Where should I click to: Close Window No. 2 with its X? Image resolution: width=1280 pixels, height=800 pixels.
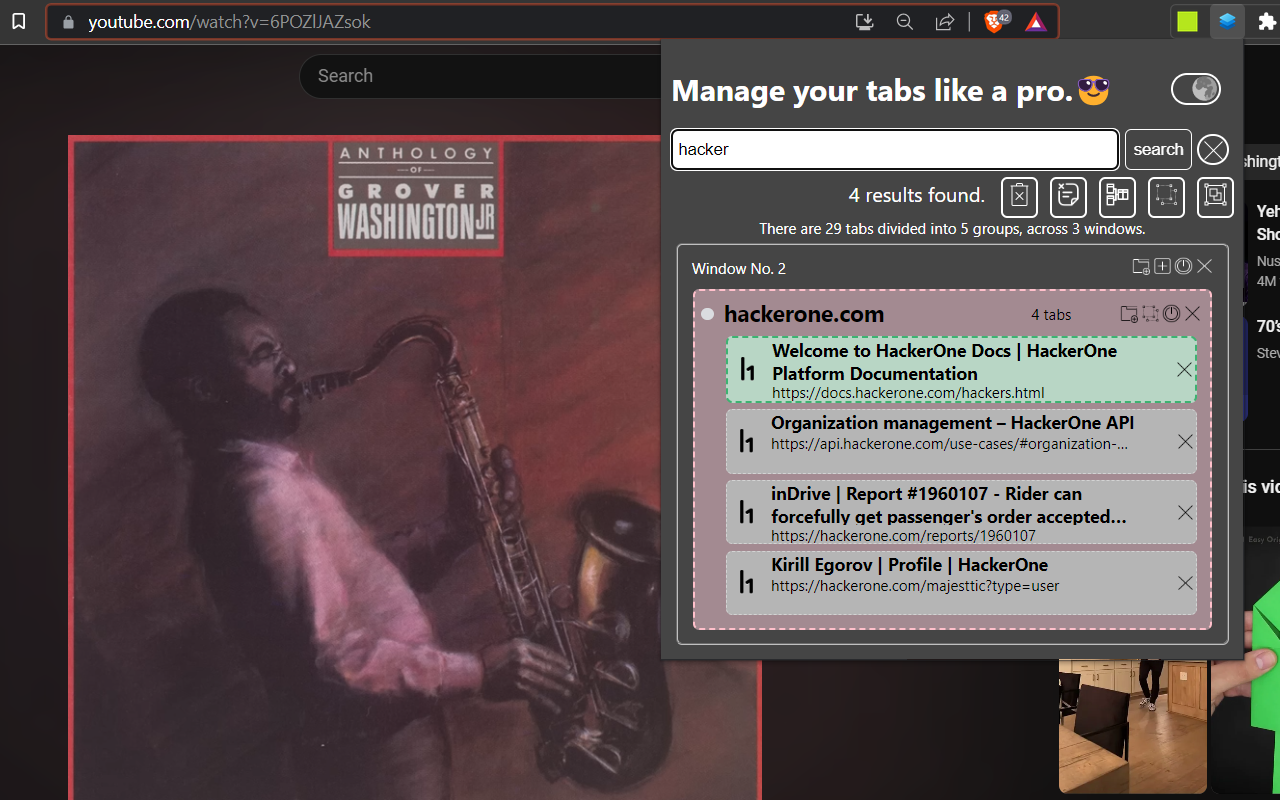coord(1204,266)
